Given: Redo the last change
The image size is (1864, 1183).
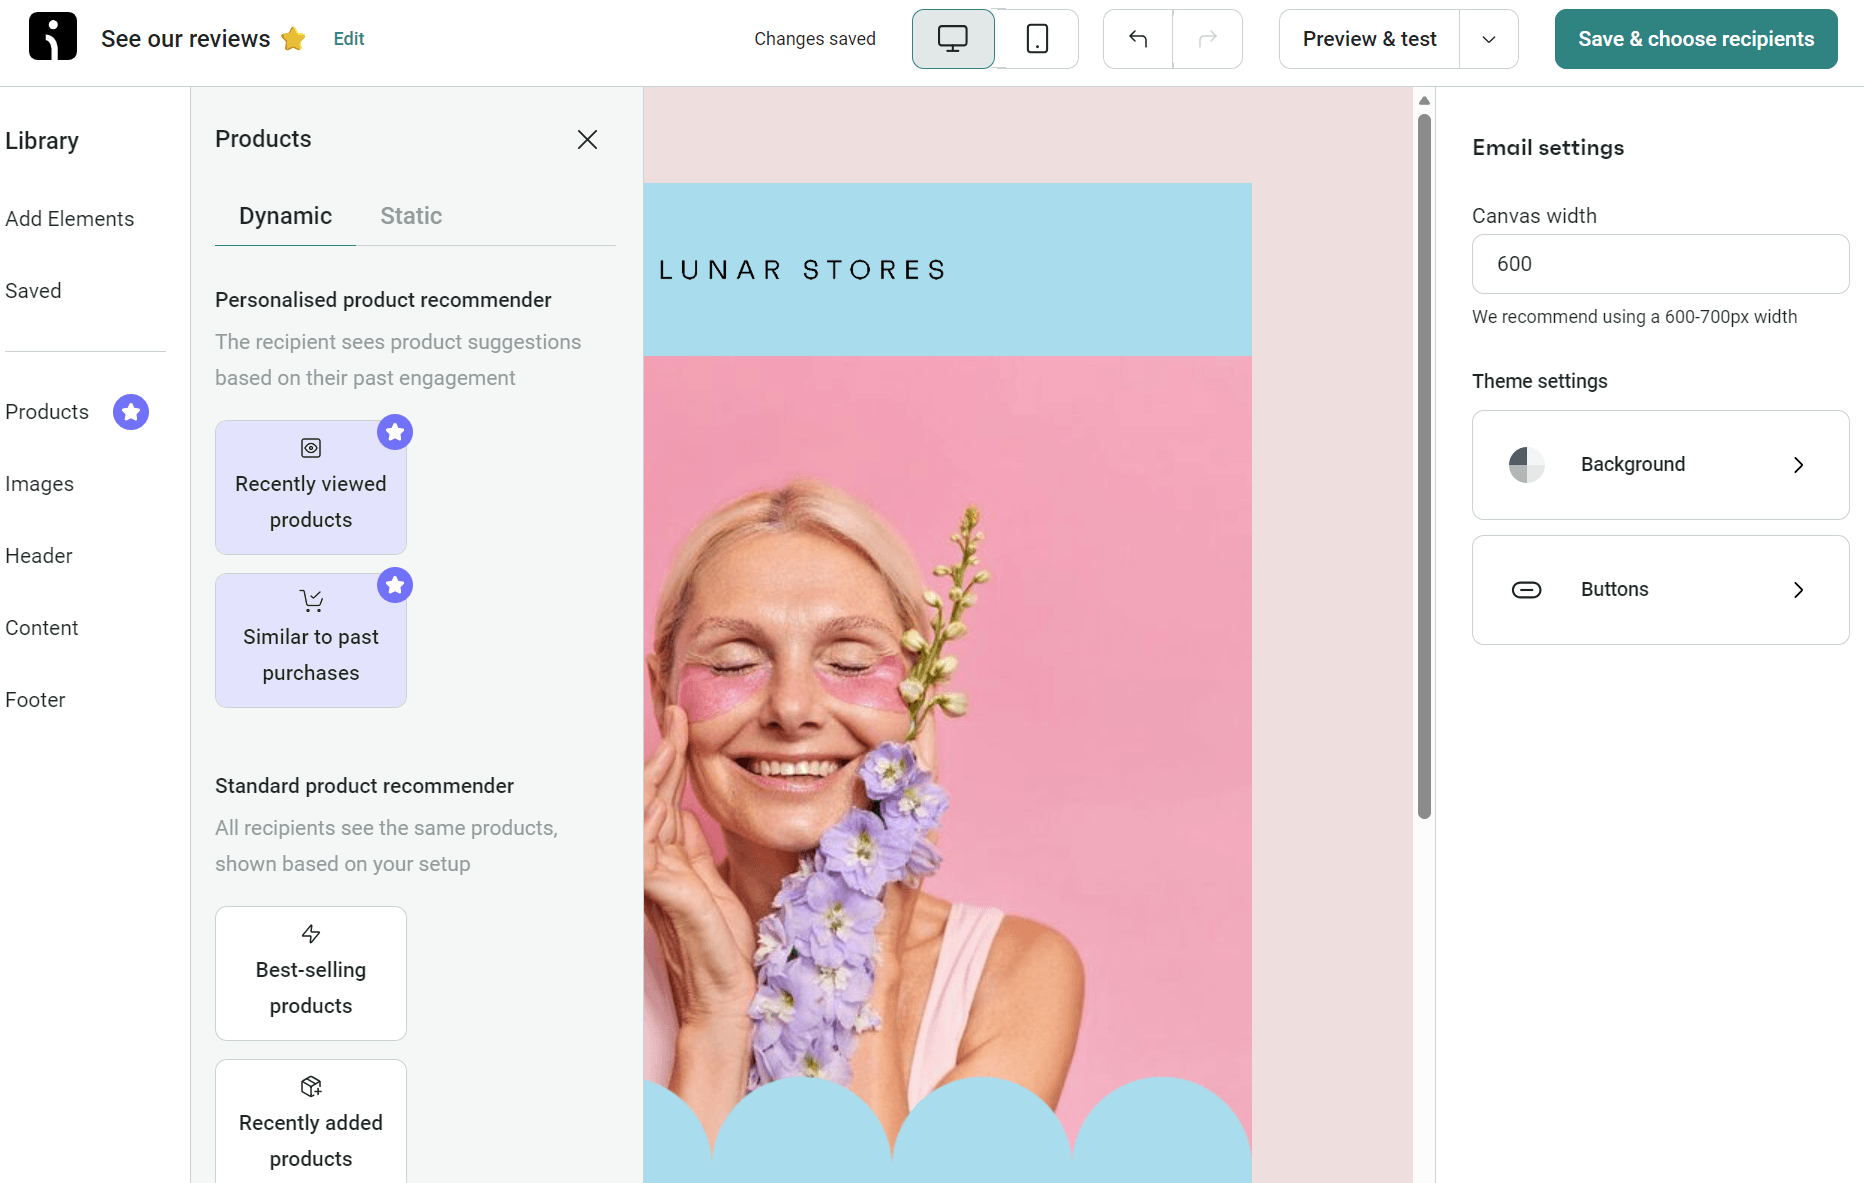Looking at the screenshot, I should click(x=1208, y=39).
